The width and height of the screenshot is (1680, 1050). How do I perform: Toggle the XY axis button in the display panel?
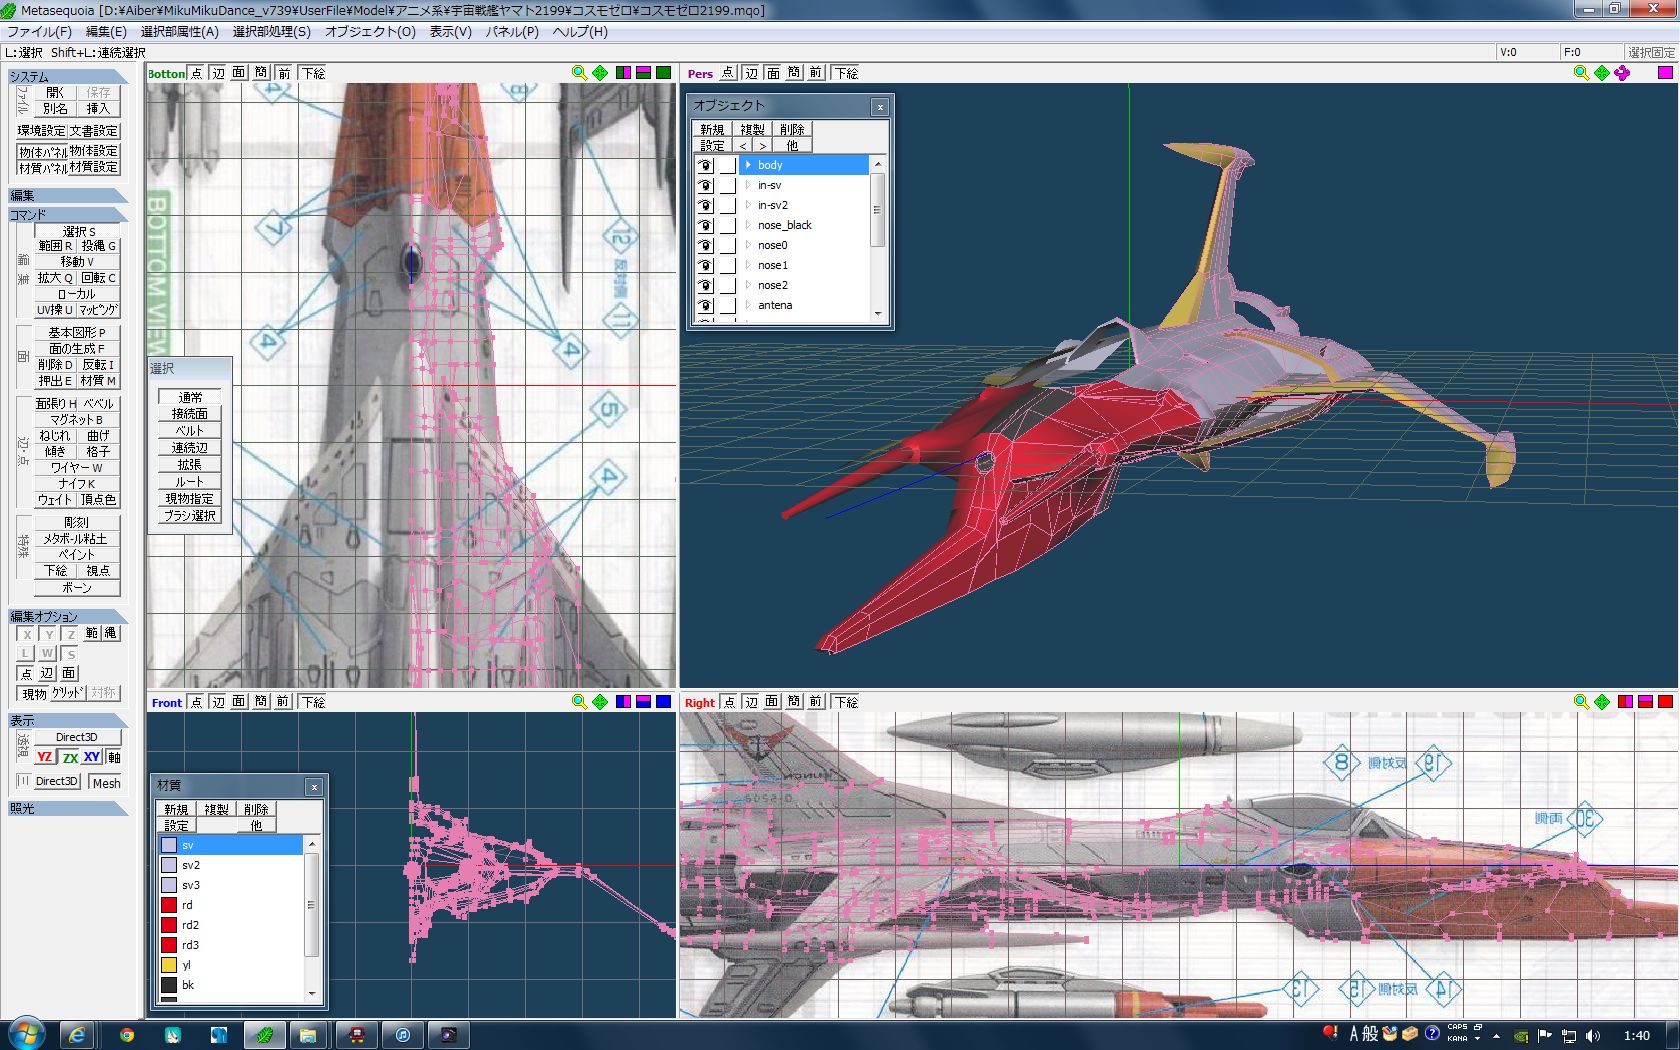(x=92, y=757)
